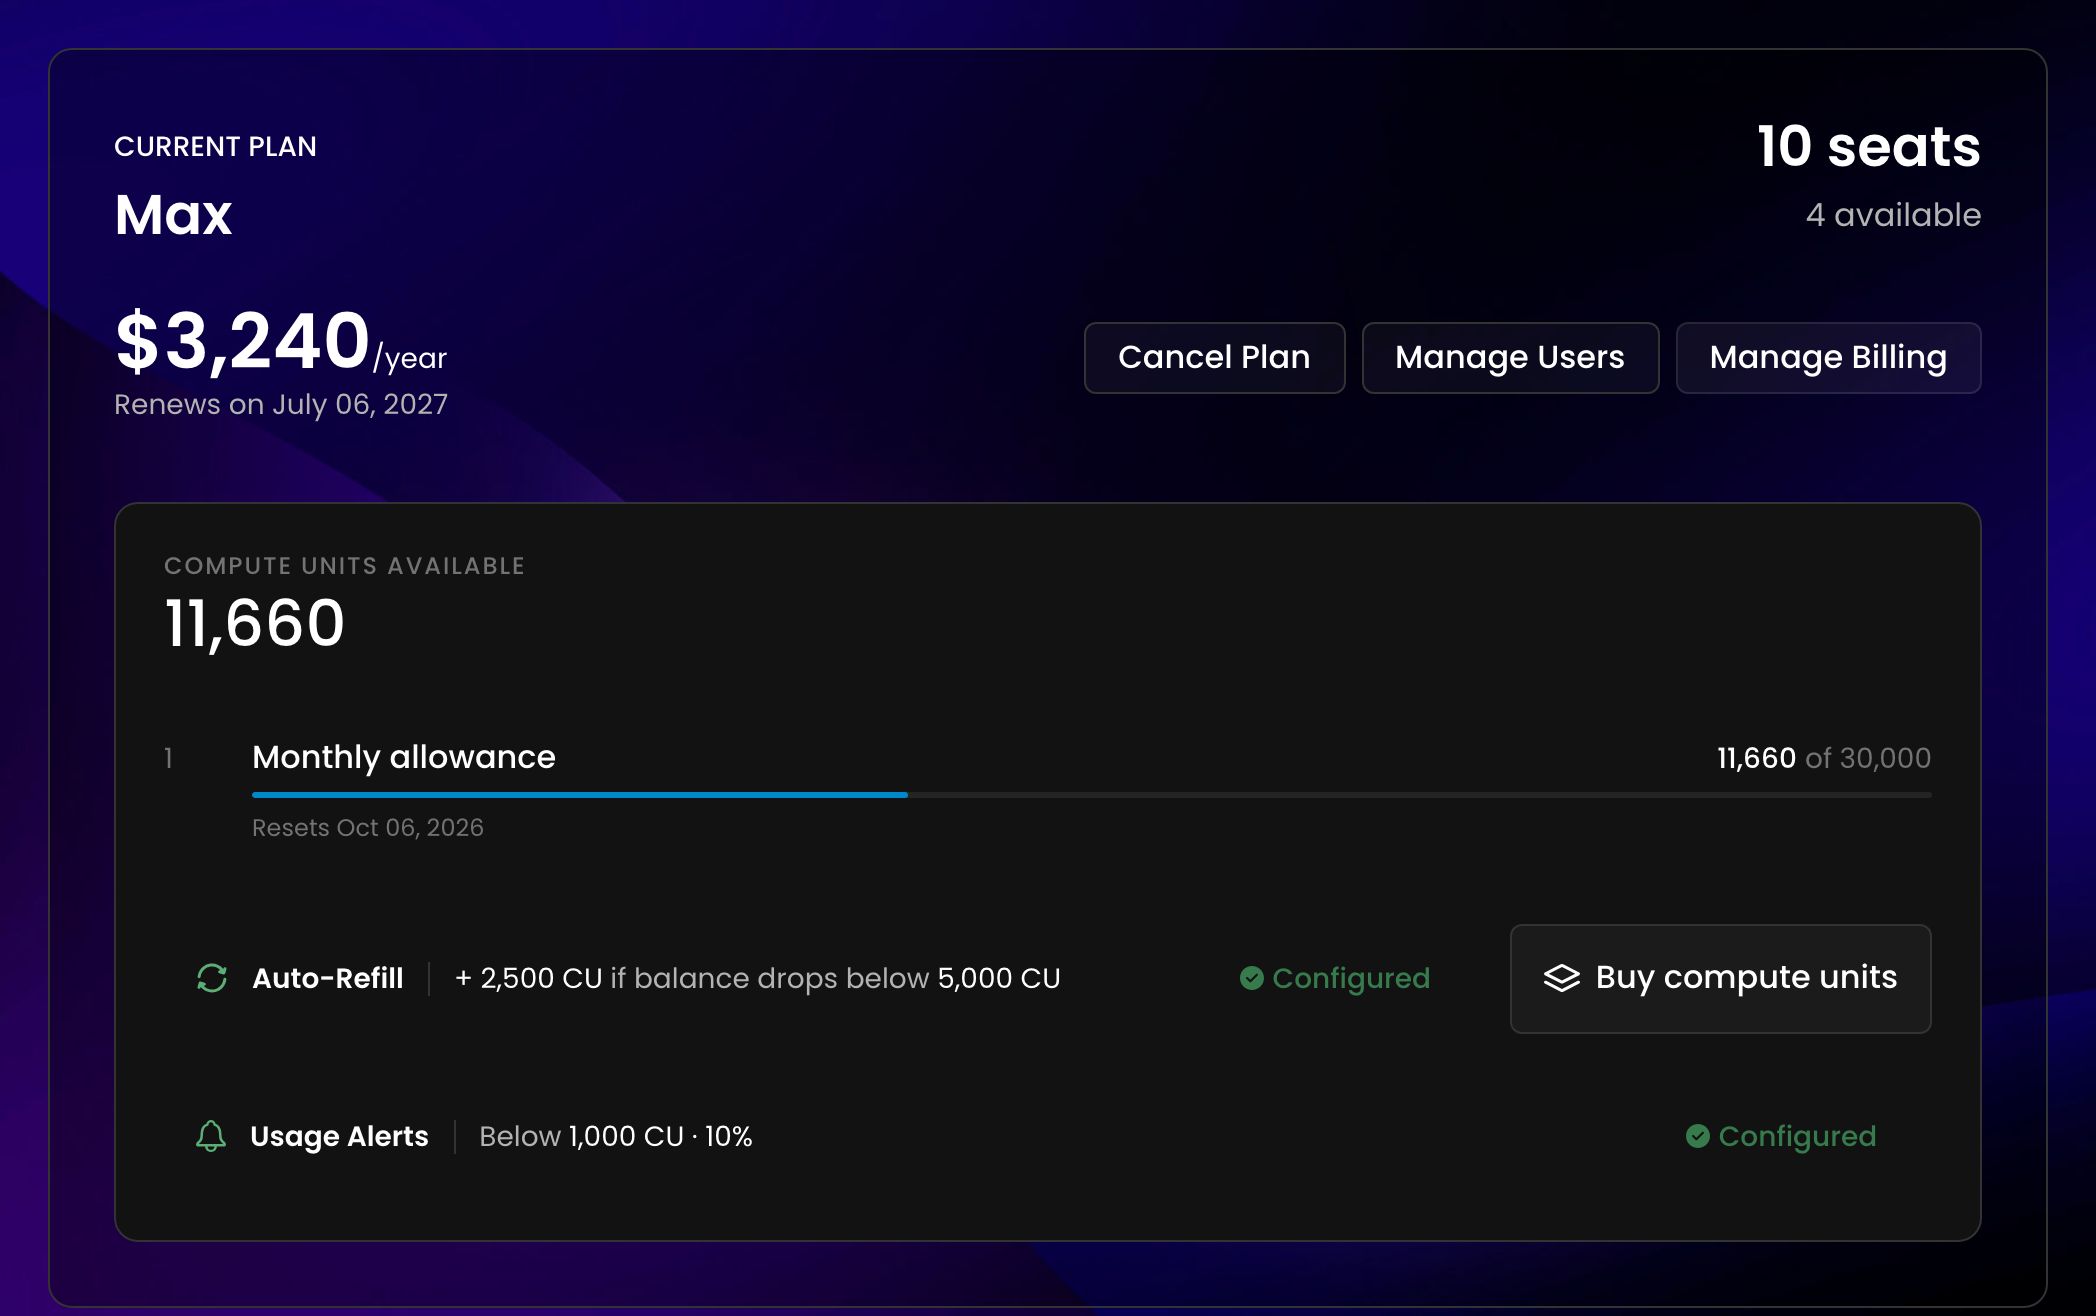This screenshot has height=1316, width=2096.
Task: Click "Resets Oct 06, 2026" text
Action: click(368, 828)
